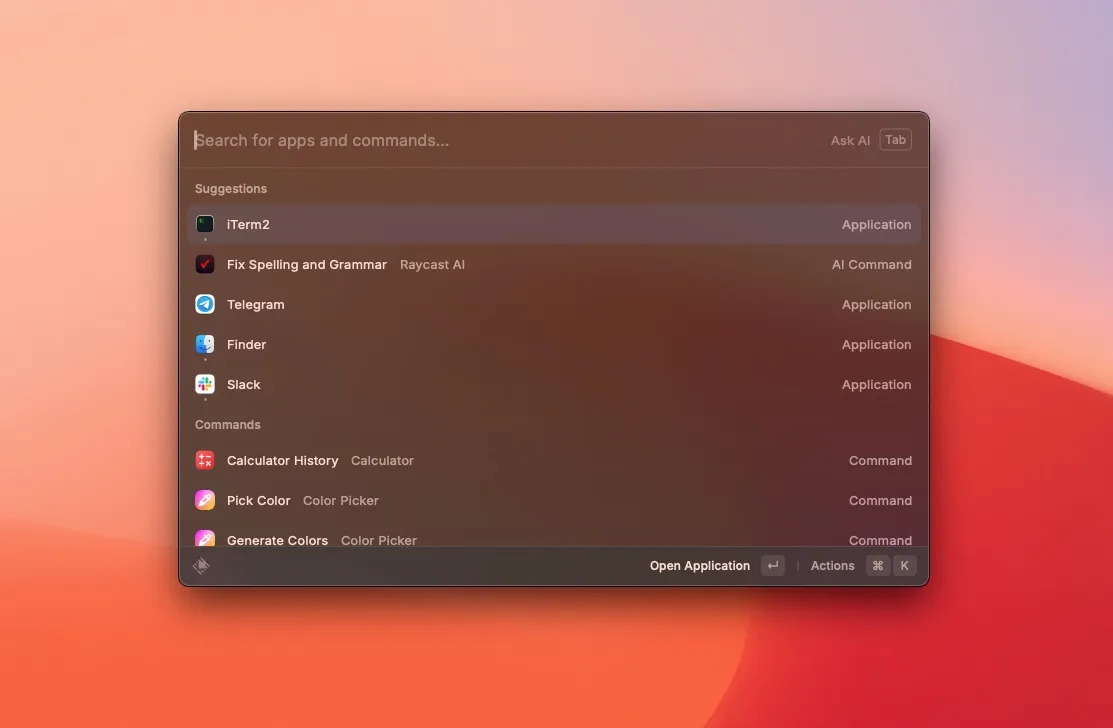Viewport: 1113px width, 728px height.
Task: Click the Generate Colors icon
Action: pyautogui.click(x=205, y=540)
